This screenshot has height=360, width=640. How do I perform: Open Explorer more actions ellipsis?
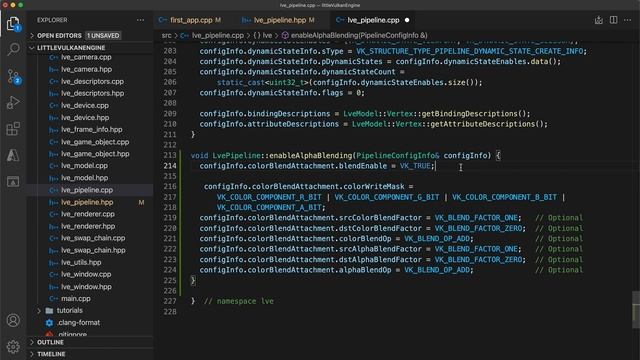pyautogui.click(x=140, y=20)
